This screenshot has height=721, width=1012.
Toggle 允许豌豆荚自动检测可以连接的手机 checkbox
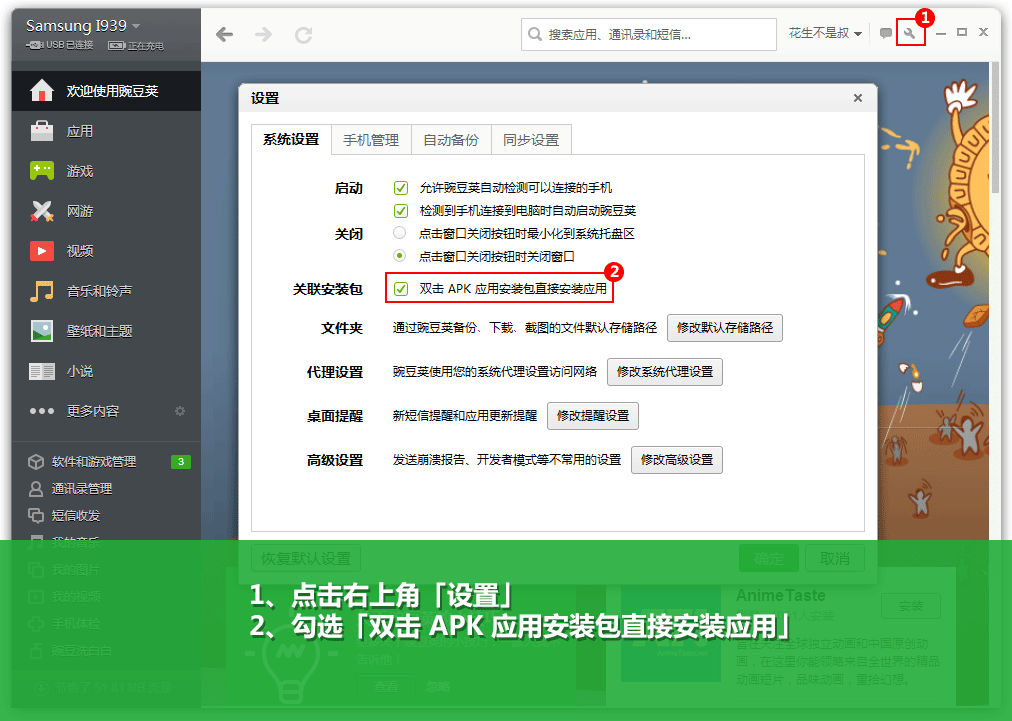click(x=401, y=188)
